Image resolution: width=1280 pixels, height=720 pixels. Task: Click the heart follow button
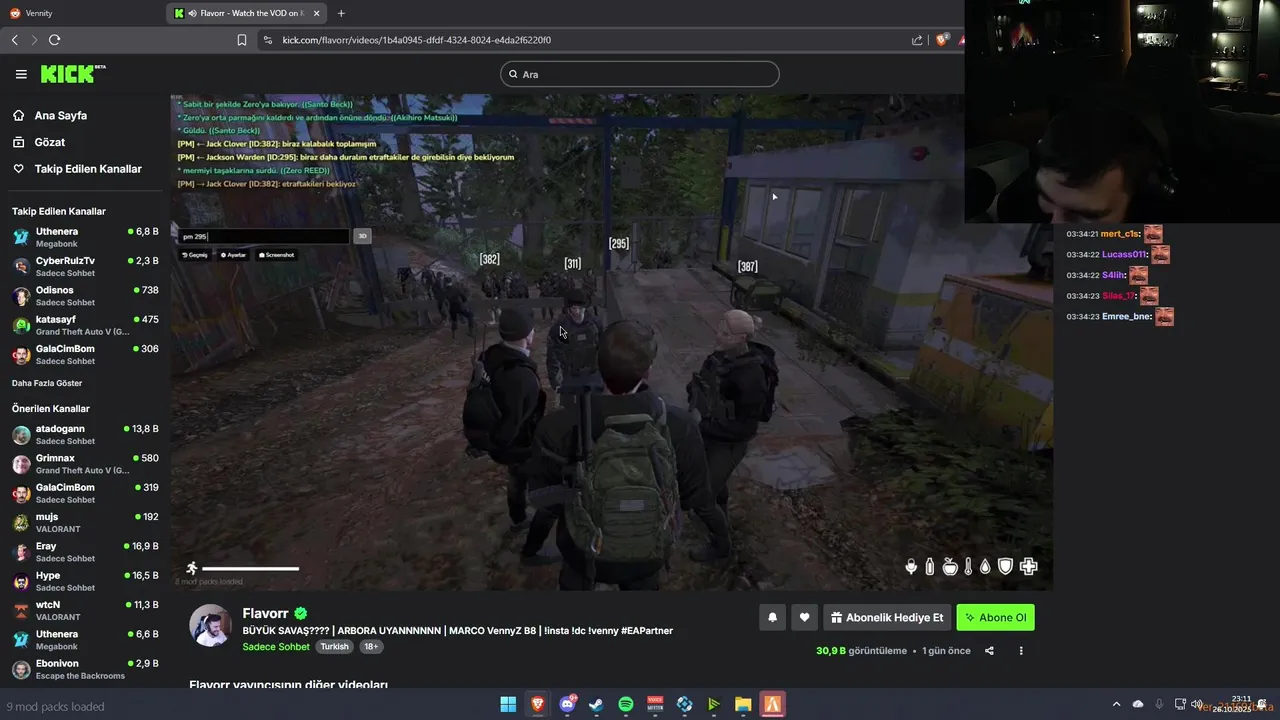(x=804, y=618)
